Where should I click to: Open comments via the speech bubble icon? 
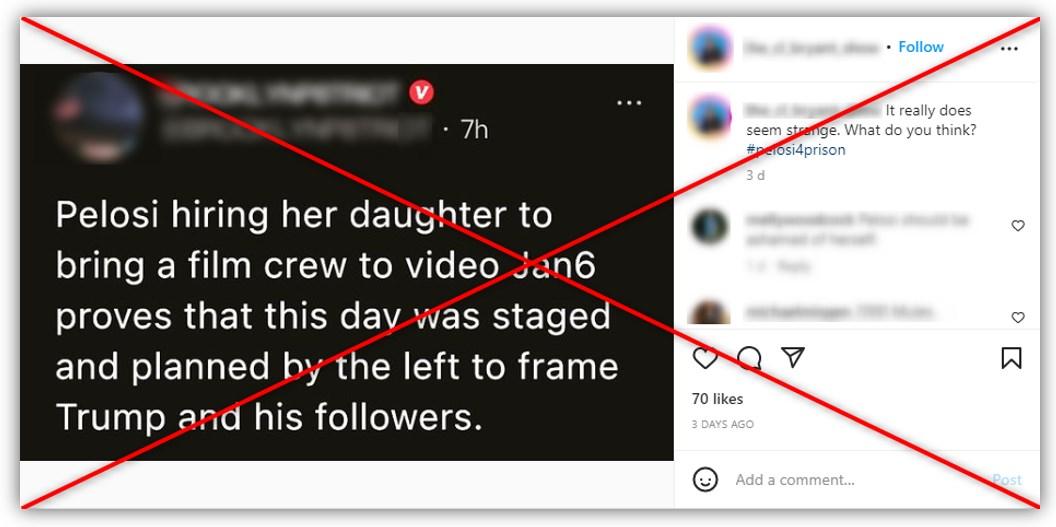click(749, 358)
